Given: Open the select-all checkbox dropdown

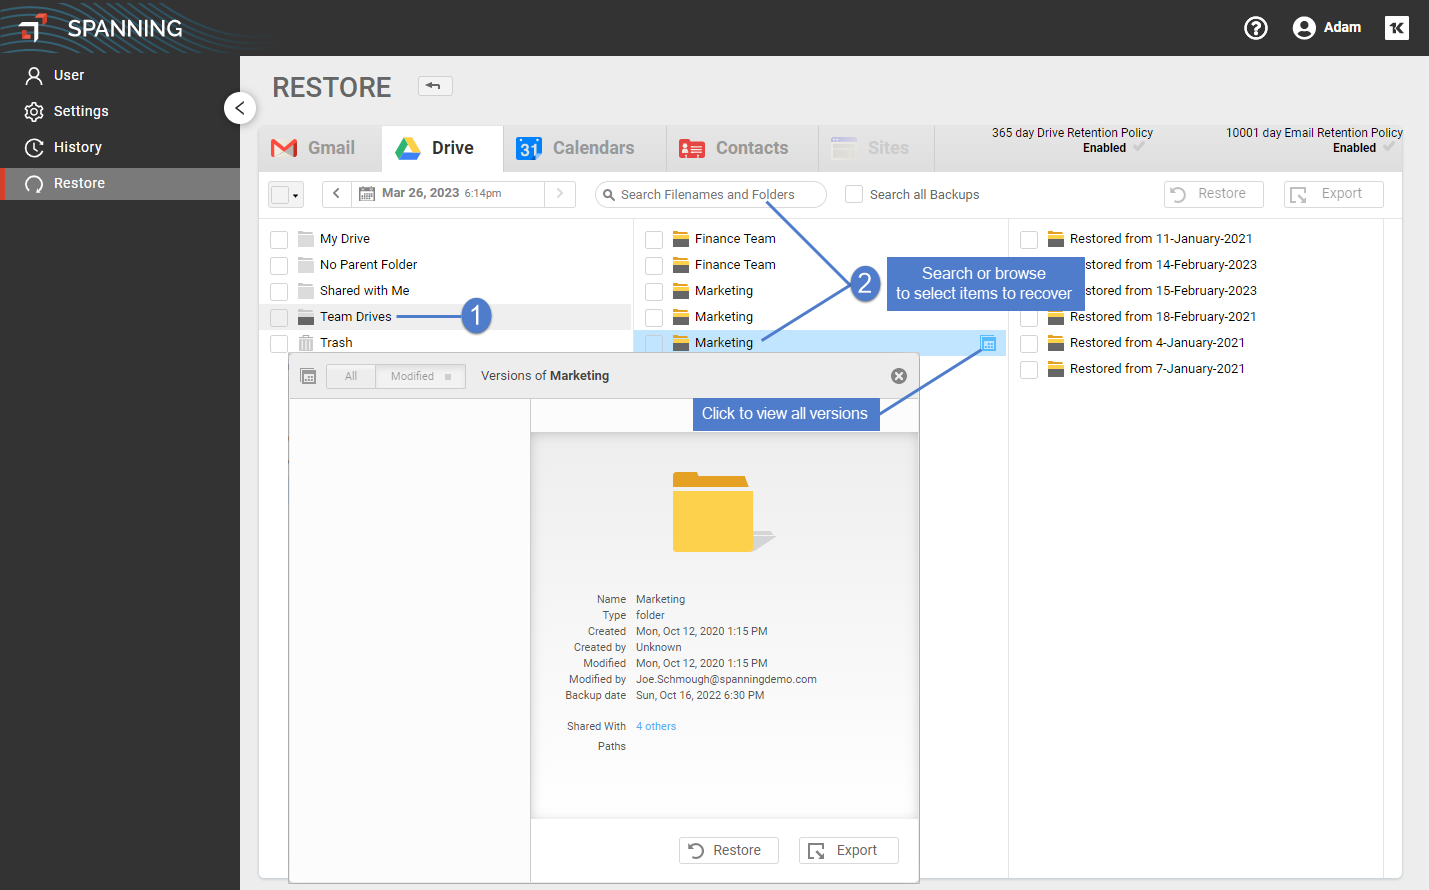Looking at the screenshot, I should [286, 195].
